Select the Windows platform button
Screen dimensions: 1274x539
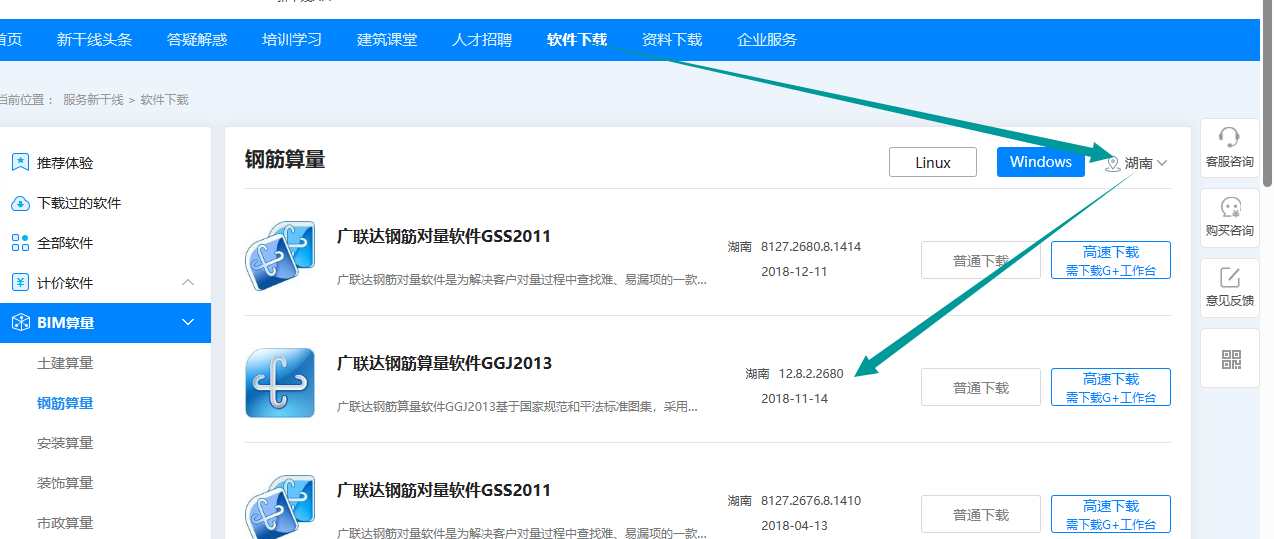[x=1041, y=162]
